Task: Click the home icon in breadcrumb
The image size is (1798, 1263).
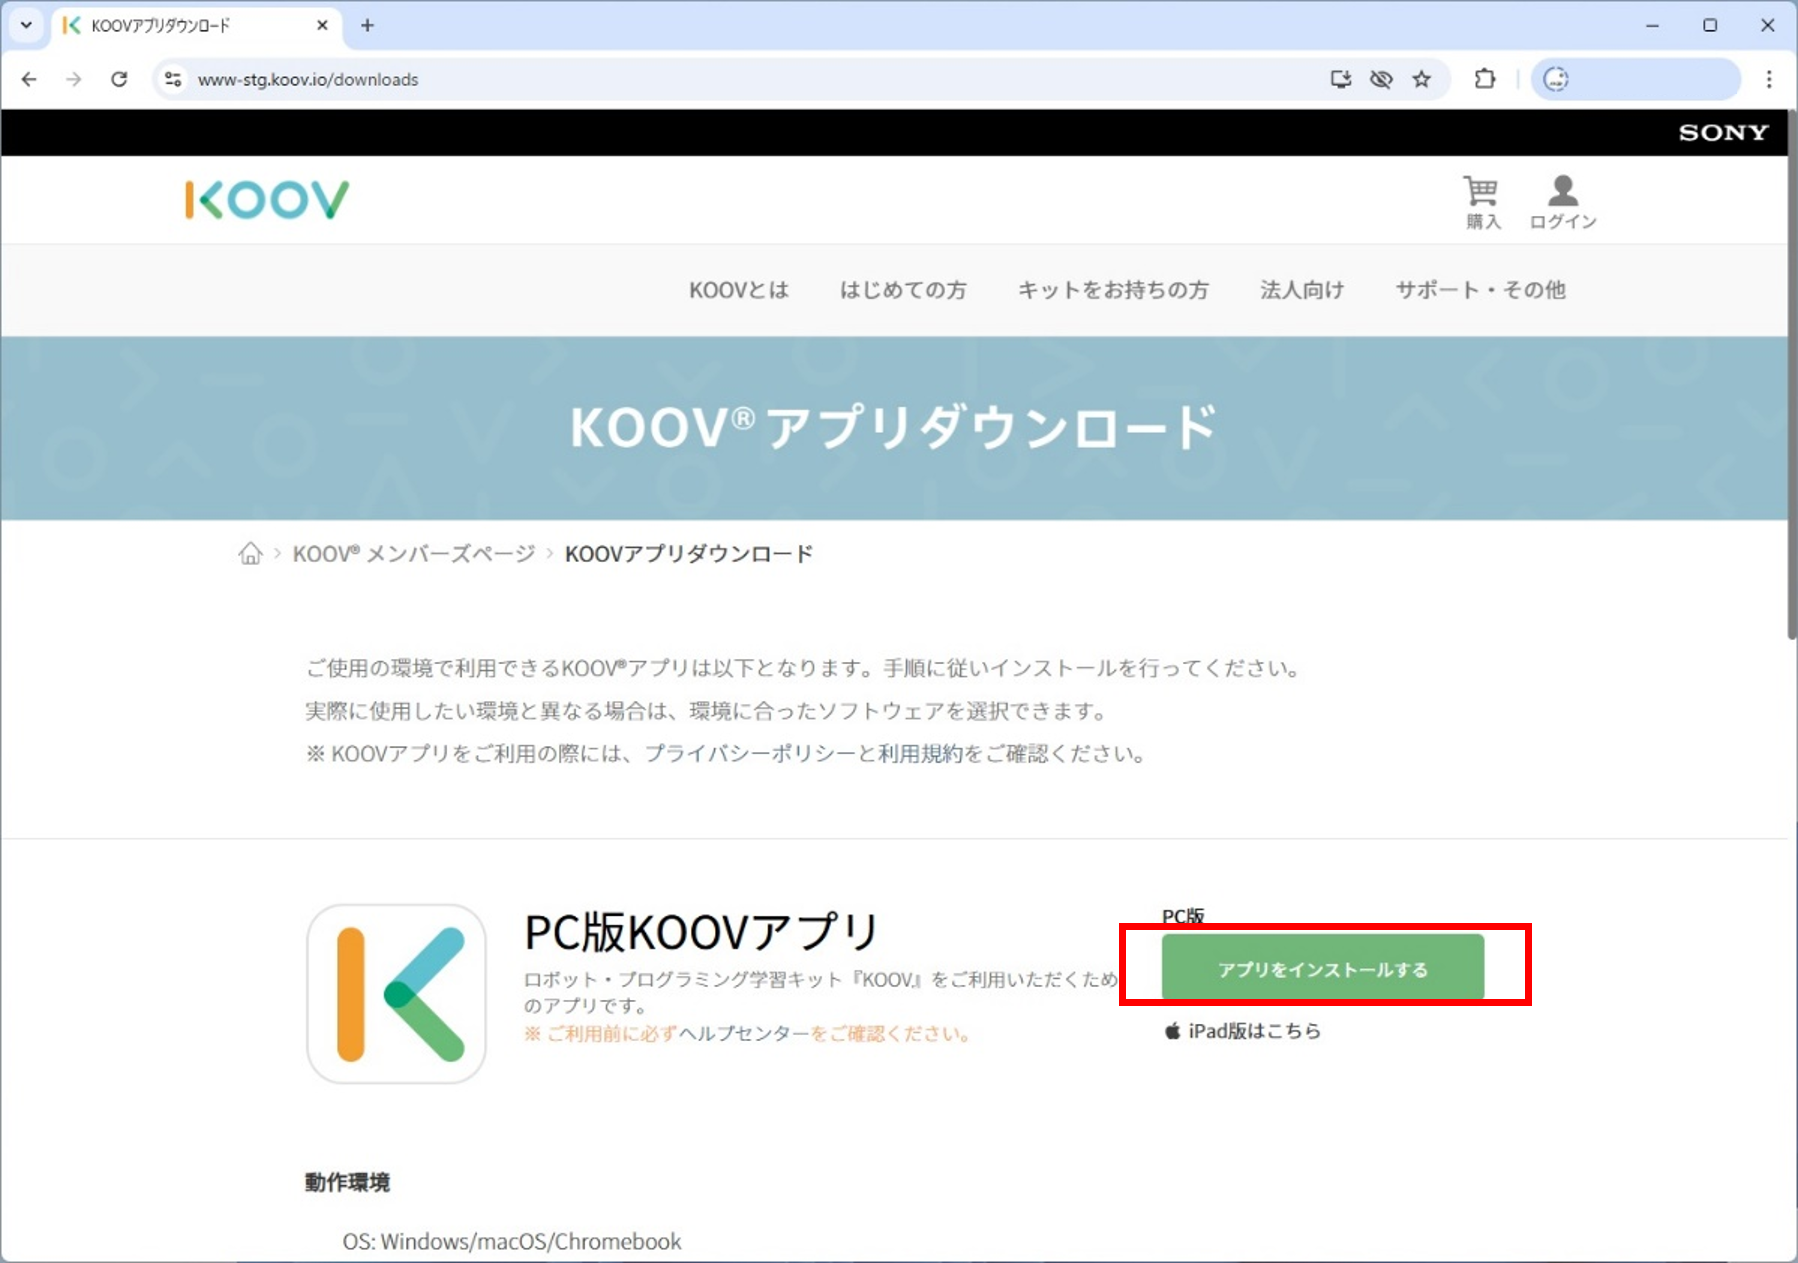Action: click(x=250, y=553)
